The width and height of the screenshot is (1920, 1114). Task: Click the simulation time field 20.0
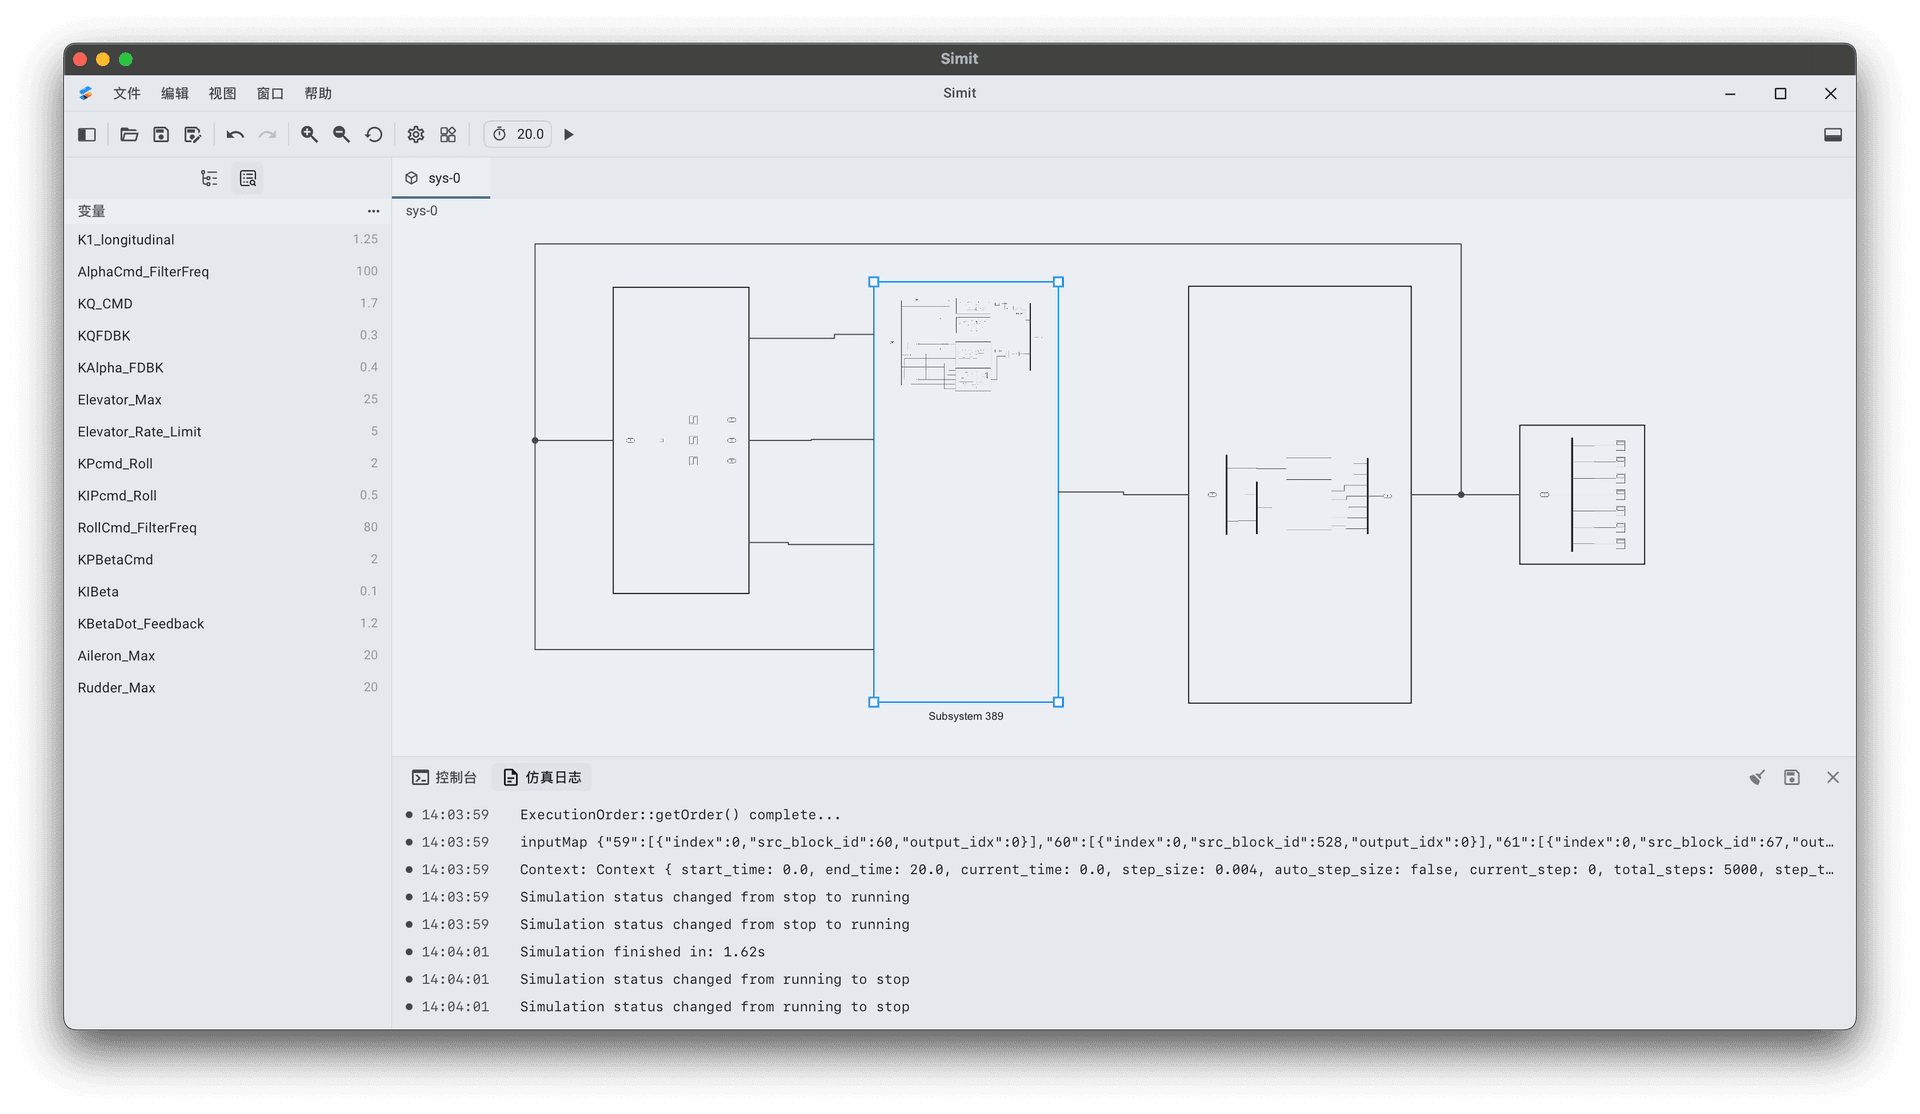529,134
